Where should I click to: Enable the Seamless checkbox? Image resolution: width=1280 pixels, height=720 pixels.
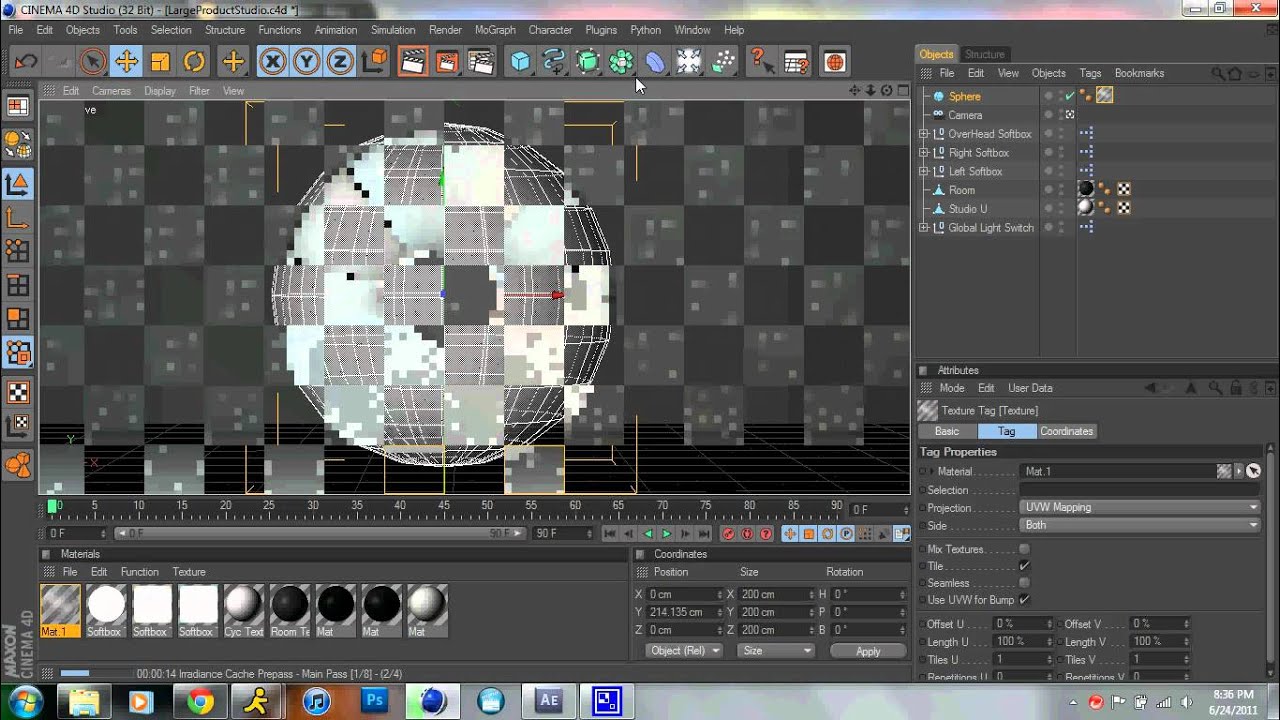click(x=1024, y=583)
